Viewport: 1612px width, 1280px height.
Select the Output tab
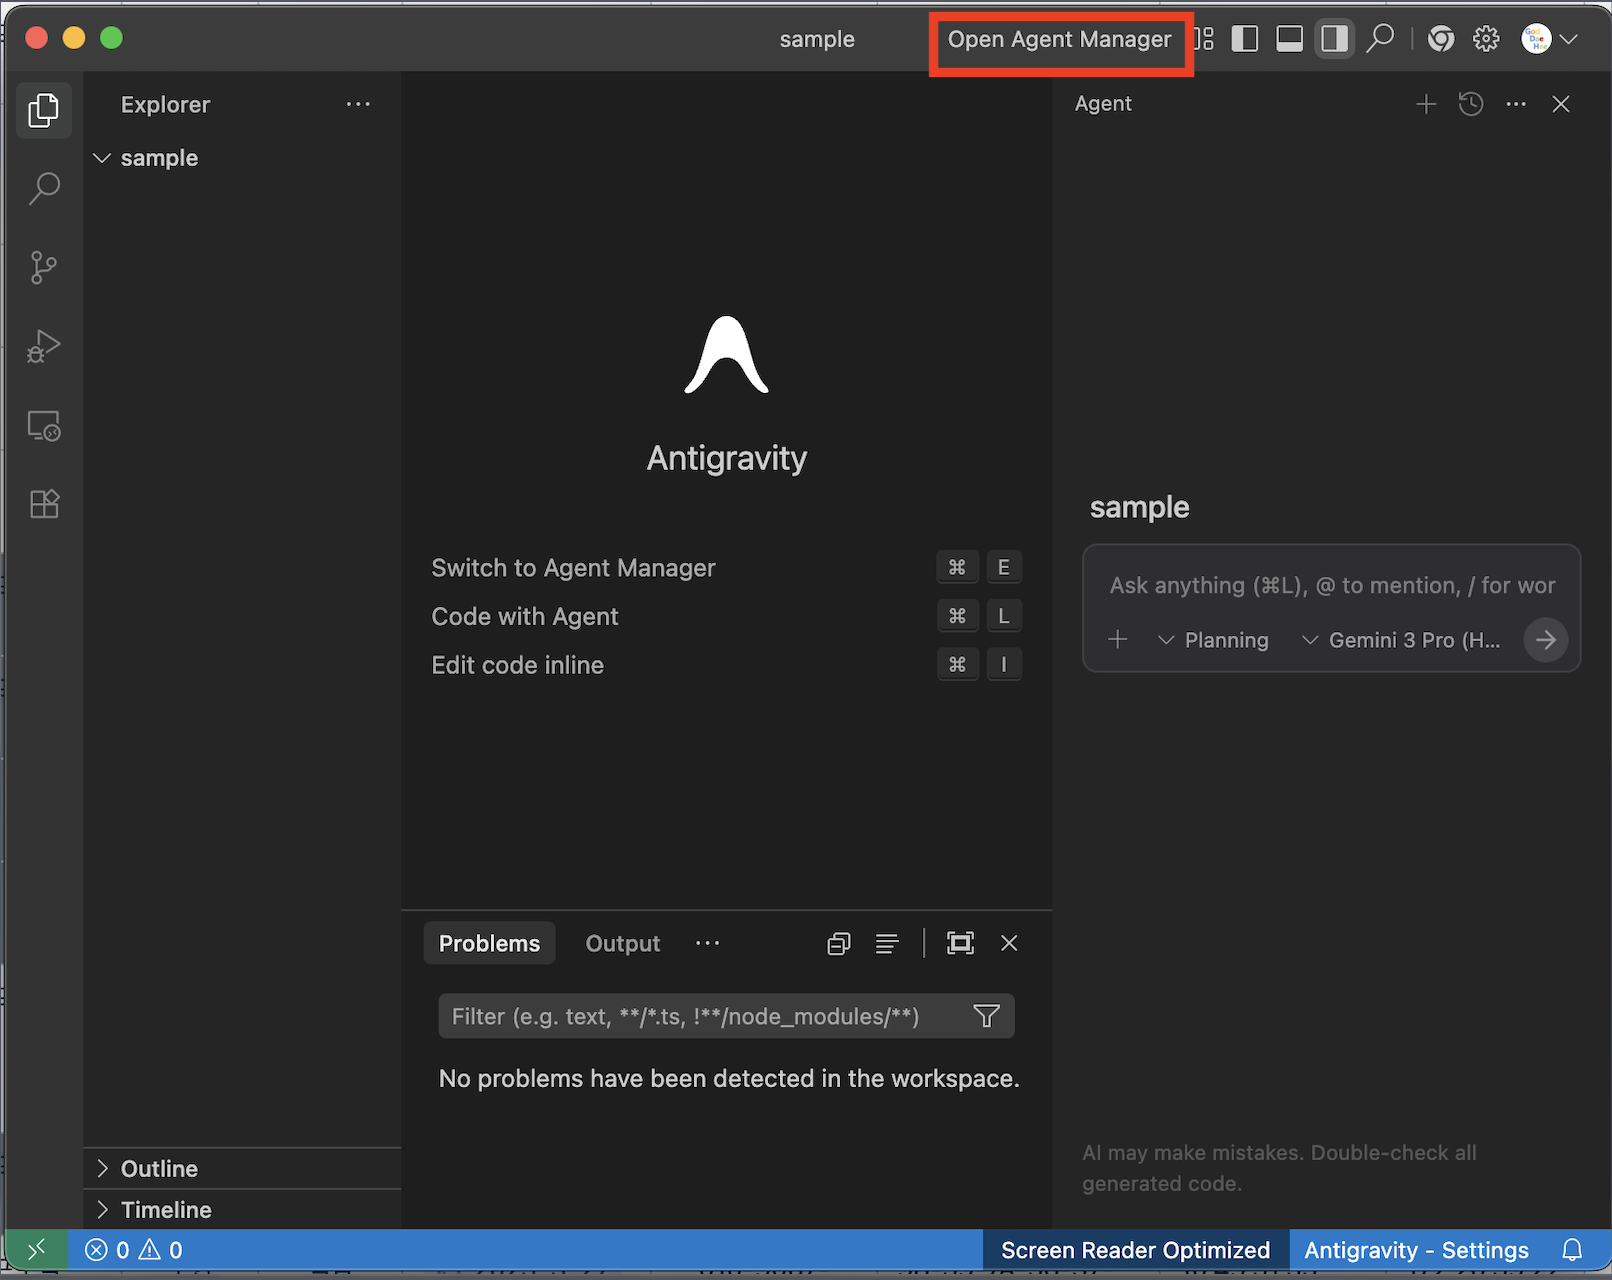[622, 943]
